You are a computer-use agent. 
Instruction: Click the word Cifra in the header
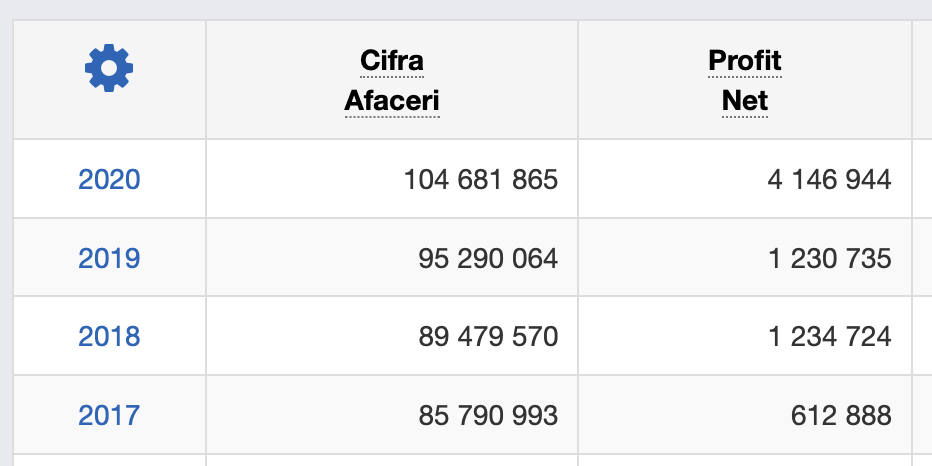click(392, 61)
